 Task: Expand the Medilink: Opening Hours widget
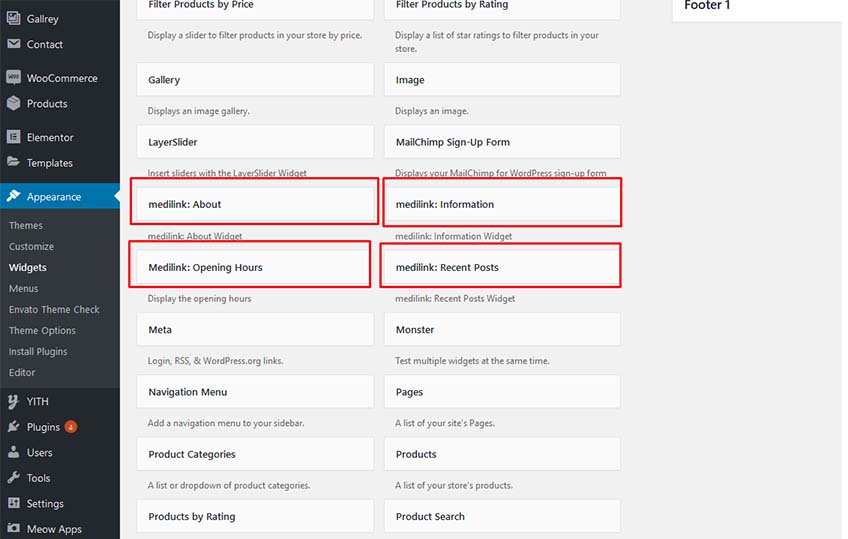pyautogui.click(x=255, y=267)
